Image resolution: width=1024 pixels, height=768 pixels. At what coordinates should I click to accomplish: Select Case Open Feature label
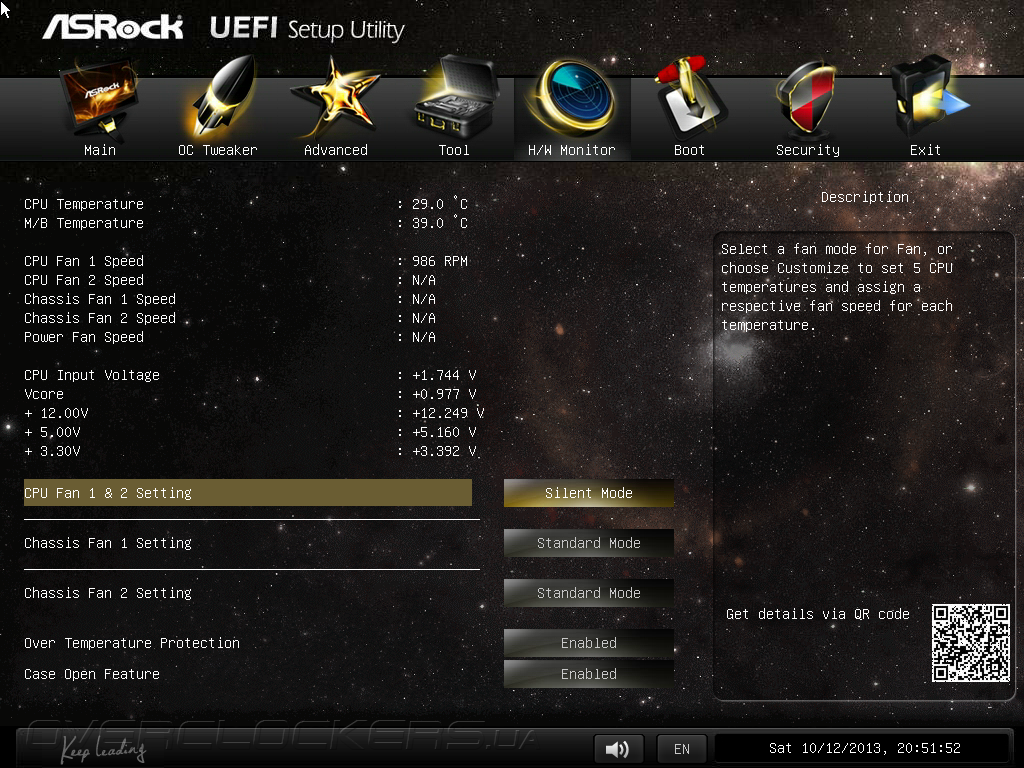point(92,674)
